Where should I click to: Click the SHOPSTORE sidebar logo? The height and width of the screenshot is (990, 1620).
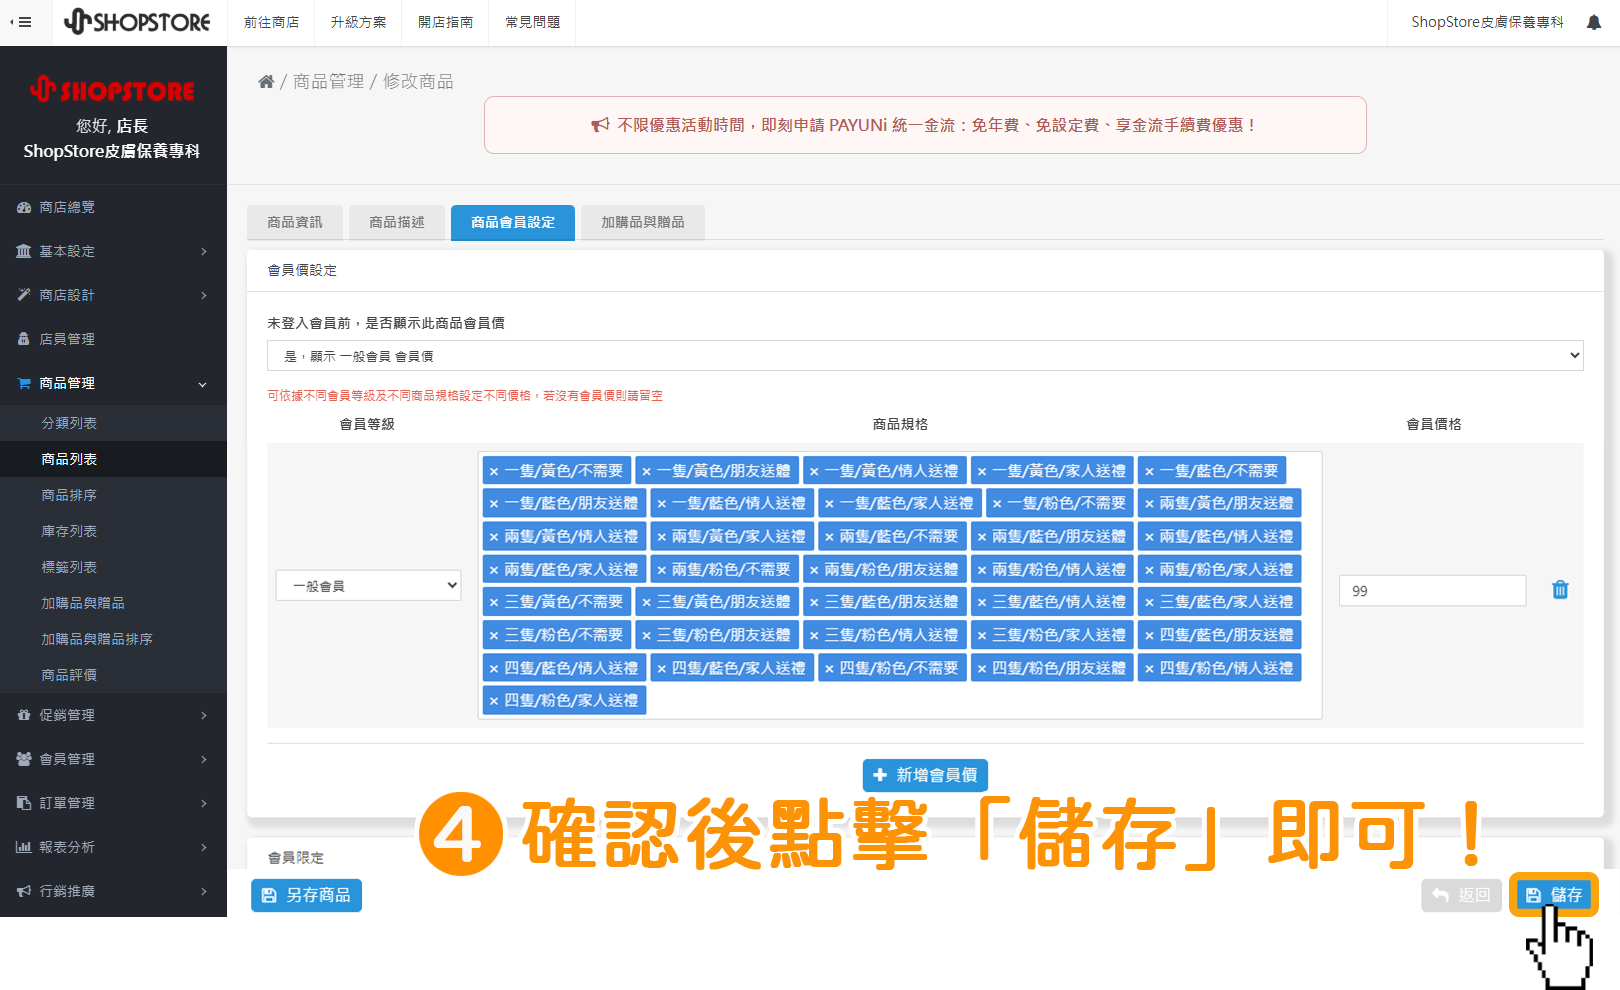click(113, 90)
